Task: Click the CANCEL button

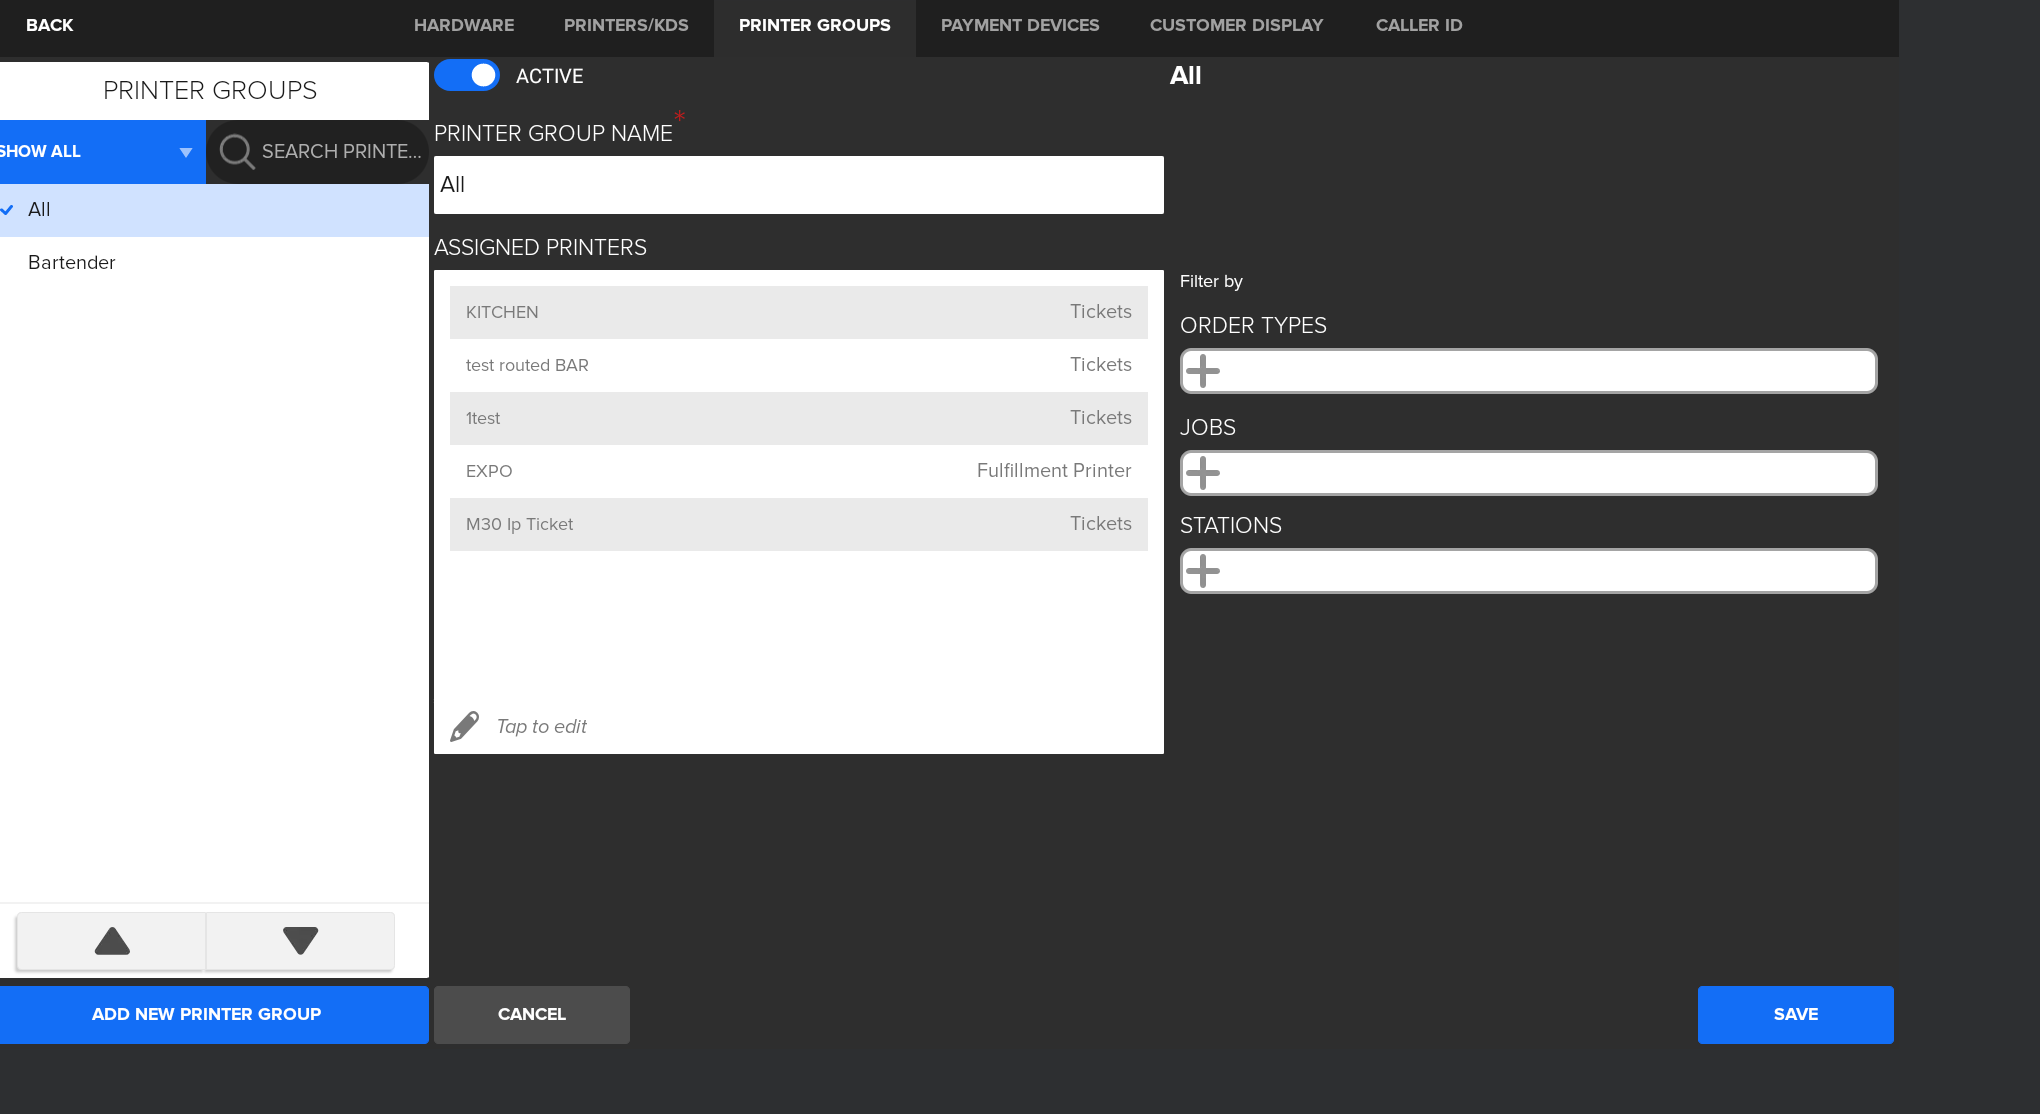Action: [532, 1015]
